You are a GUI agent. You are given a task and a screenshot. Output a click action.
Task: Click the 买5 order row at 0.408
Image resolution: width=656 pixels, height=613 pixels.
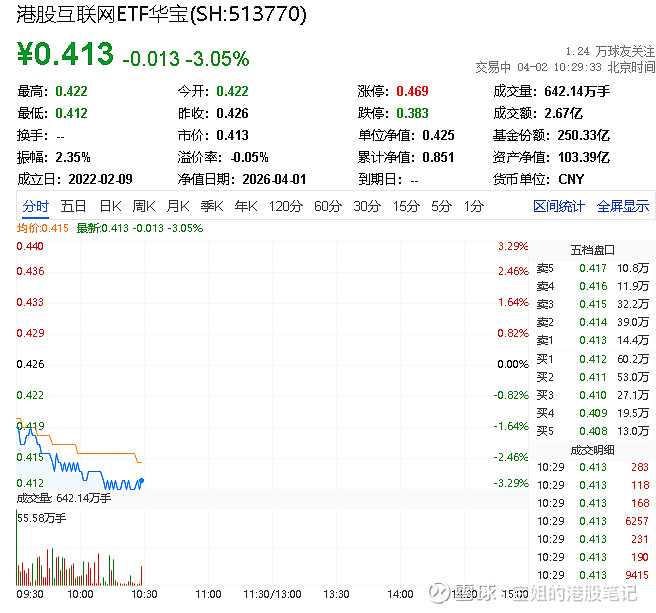pyautogui.click(x=592, y=431)
